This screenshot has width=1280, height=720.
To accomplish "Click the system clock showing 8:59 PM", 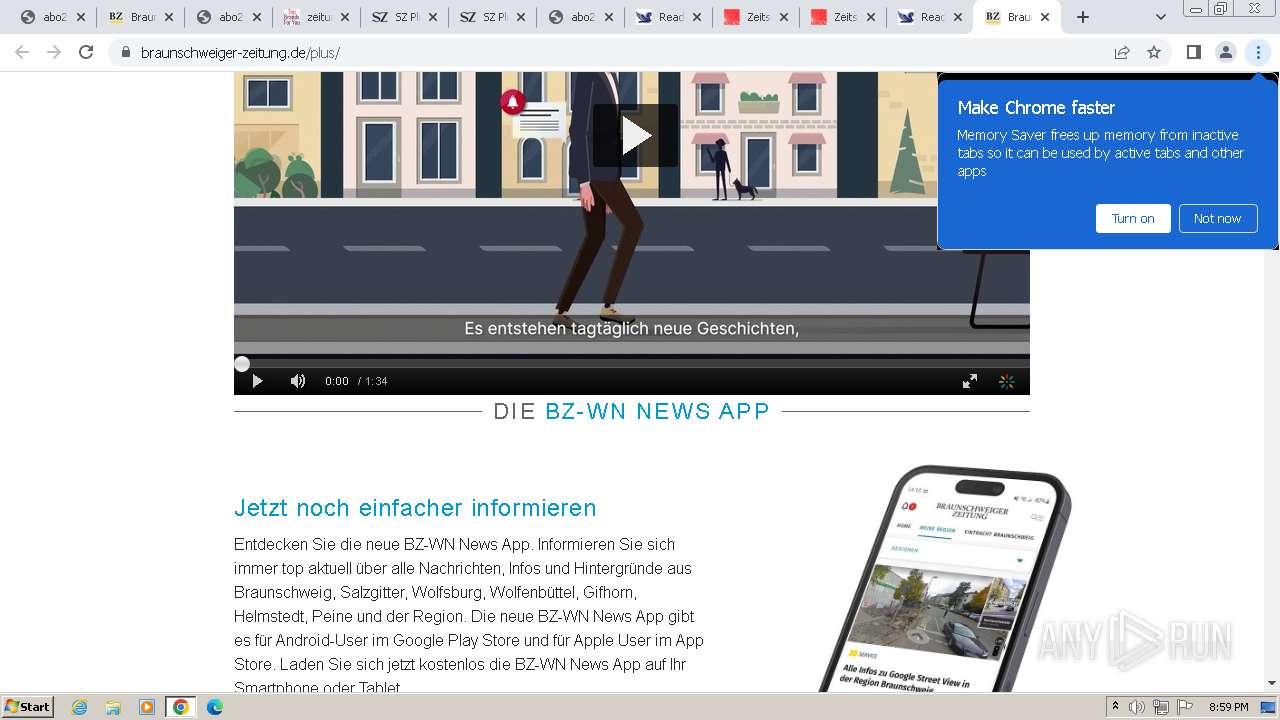I will (1228, 707).
